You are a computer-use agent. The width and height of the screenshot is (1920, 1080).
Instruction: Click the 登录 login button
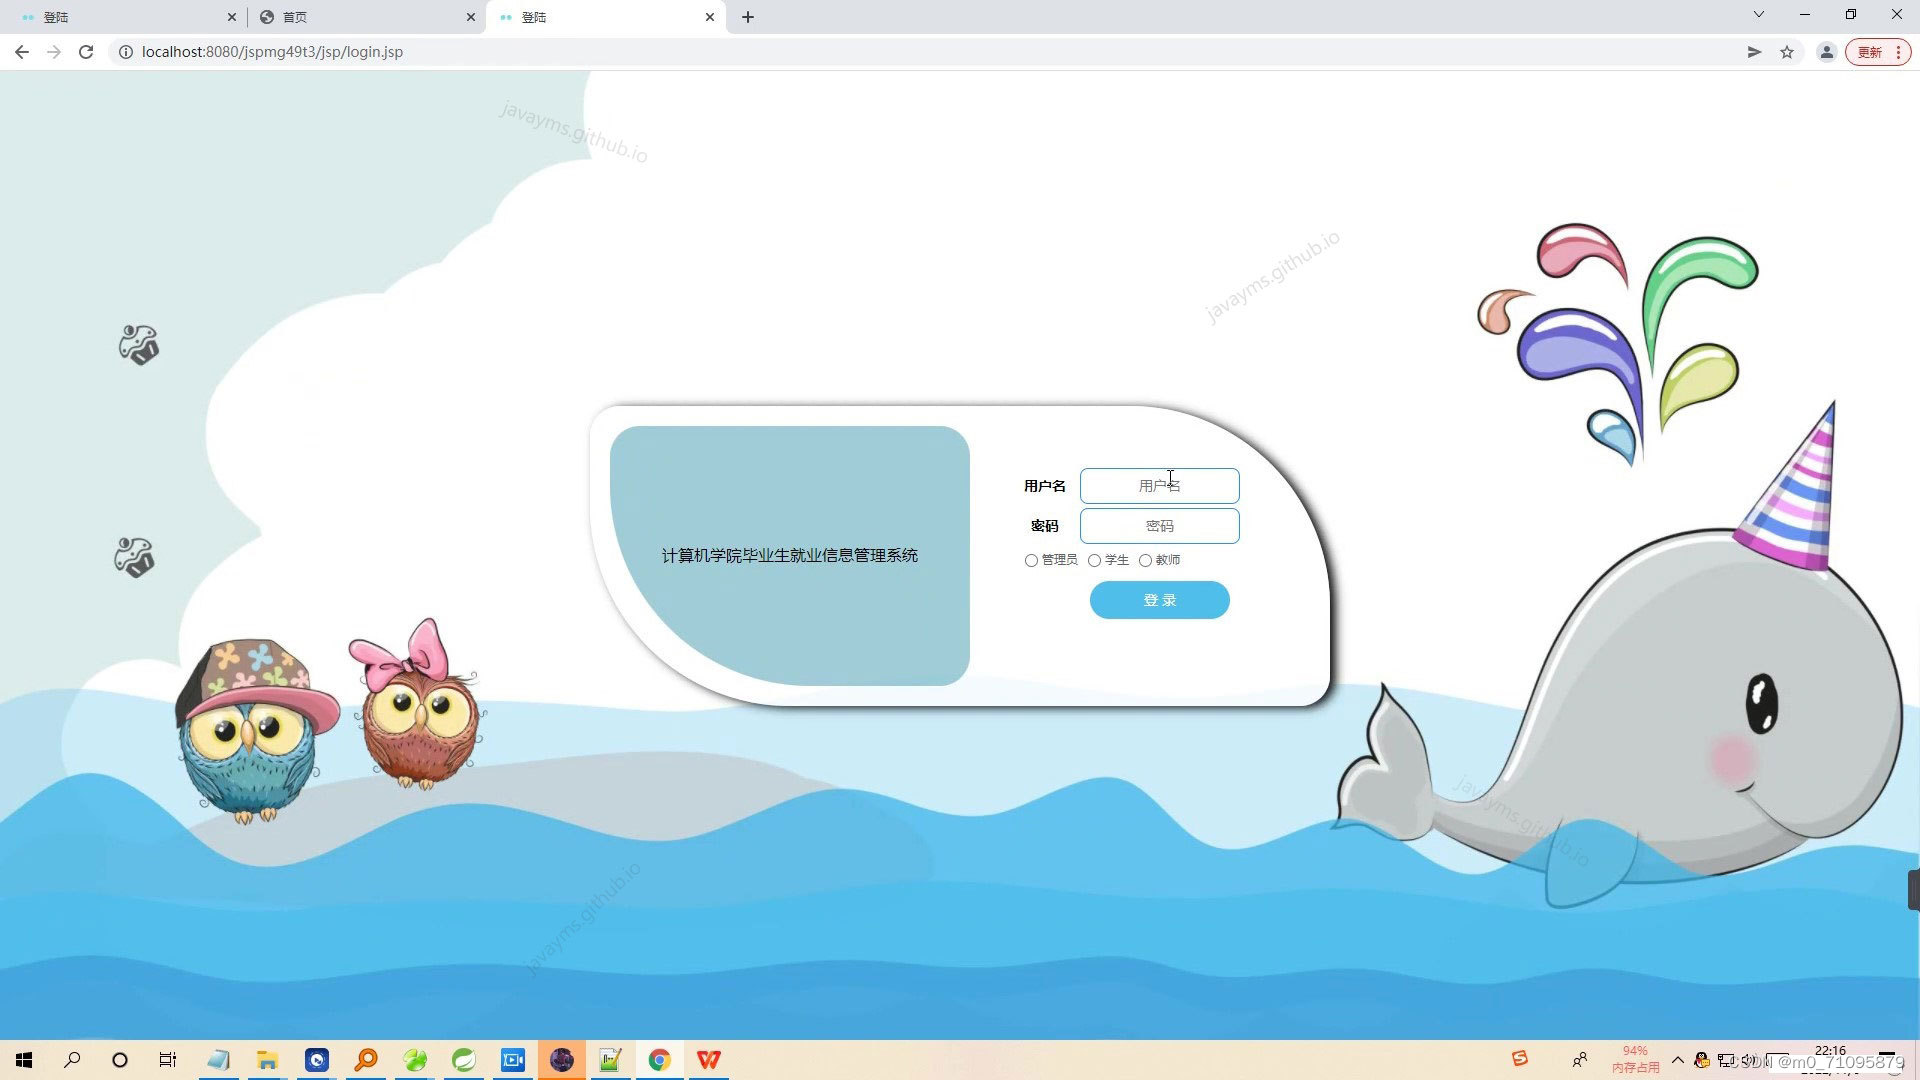point(1159,600)
